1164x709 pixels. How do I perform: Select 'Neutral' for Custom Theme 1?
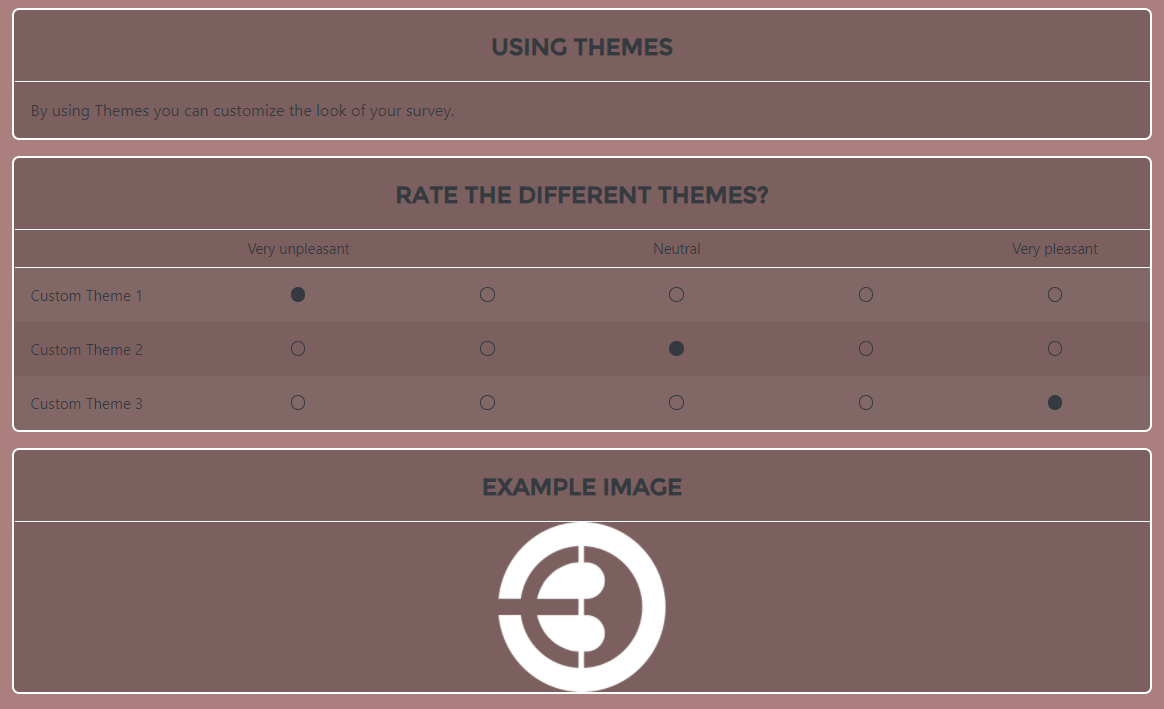[676, 294]
